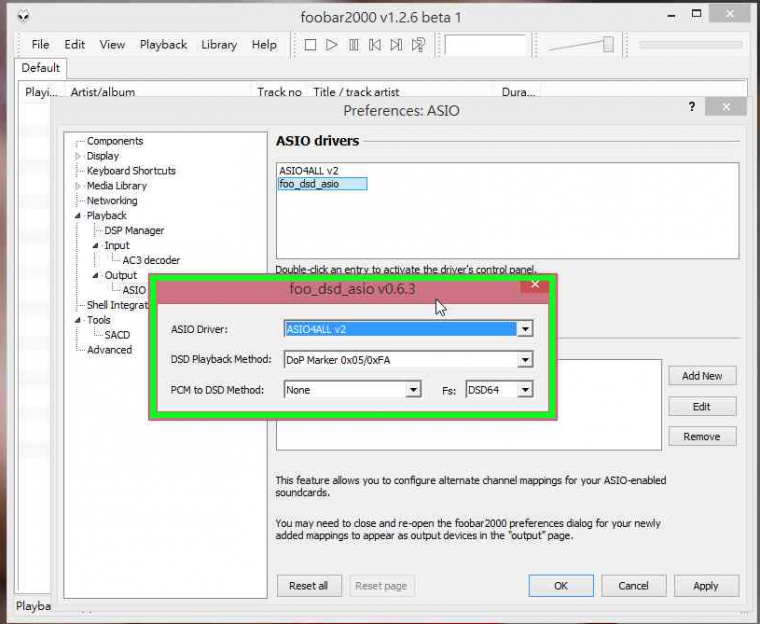Expand the Display tree node
The image size is (760, 624).
(78, 156)
